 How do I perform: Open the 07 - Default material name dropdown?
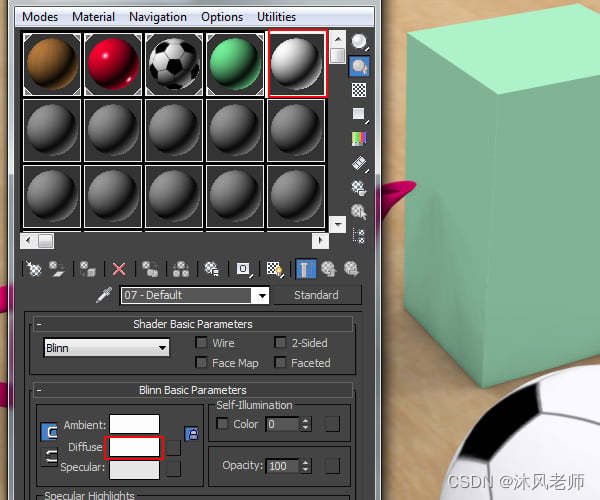(262, 295)
